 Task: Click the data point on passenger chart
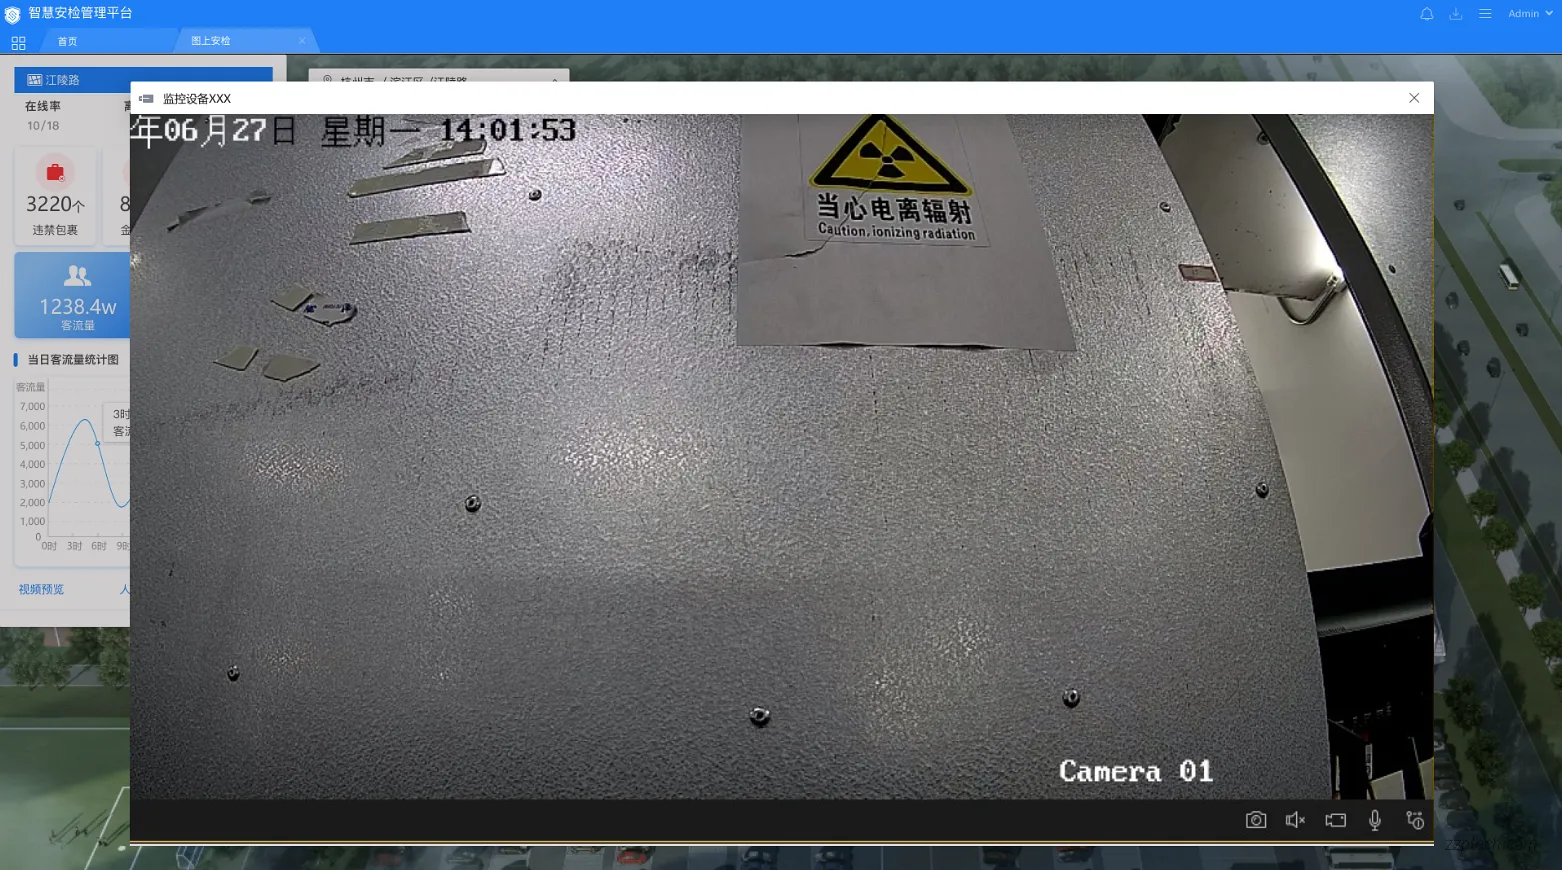97,443
